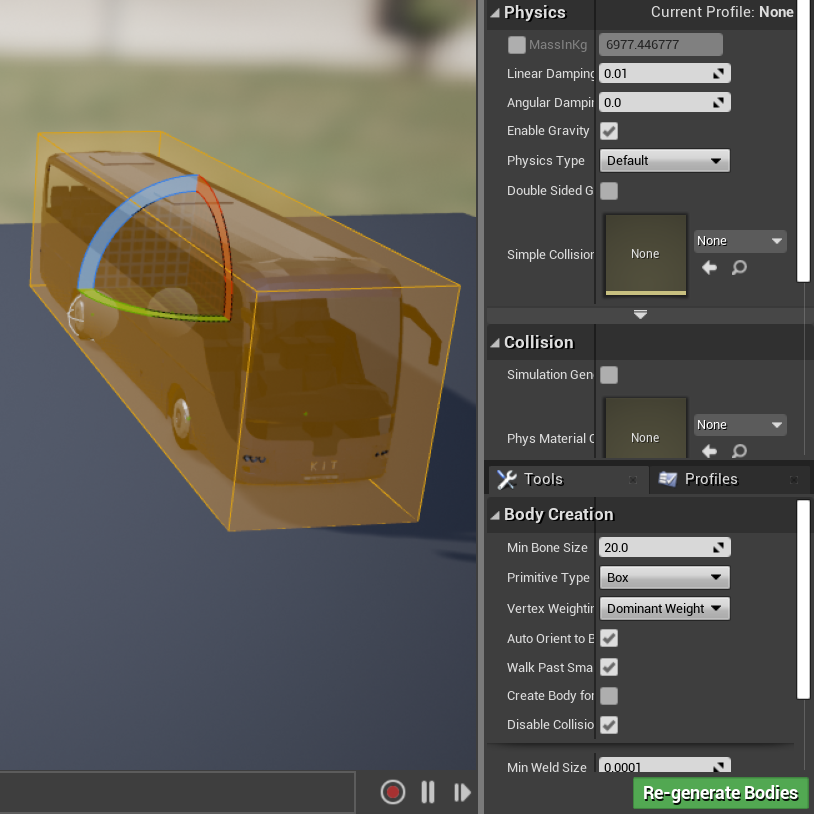Browse to Phys Material asset magnifier
Screen dimensions: 814x814
coord(739,451)
